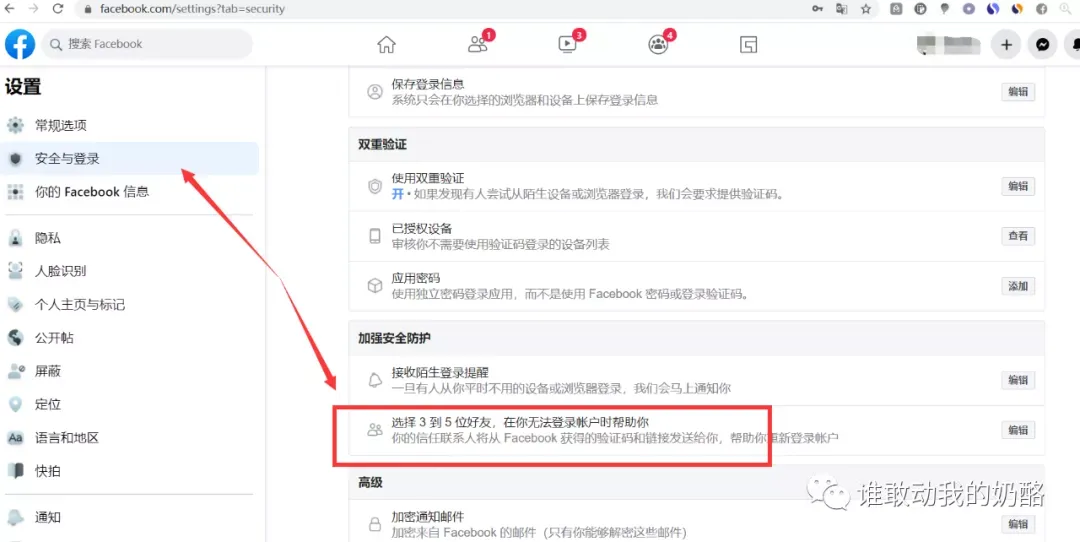1080x542 pixels.
Task: Click the 已授权设备 row title
Action: pos(422,229)
